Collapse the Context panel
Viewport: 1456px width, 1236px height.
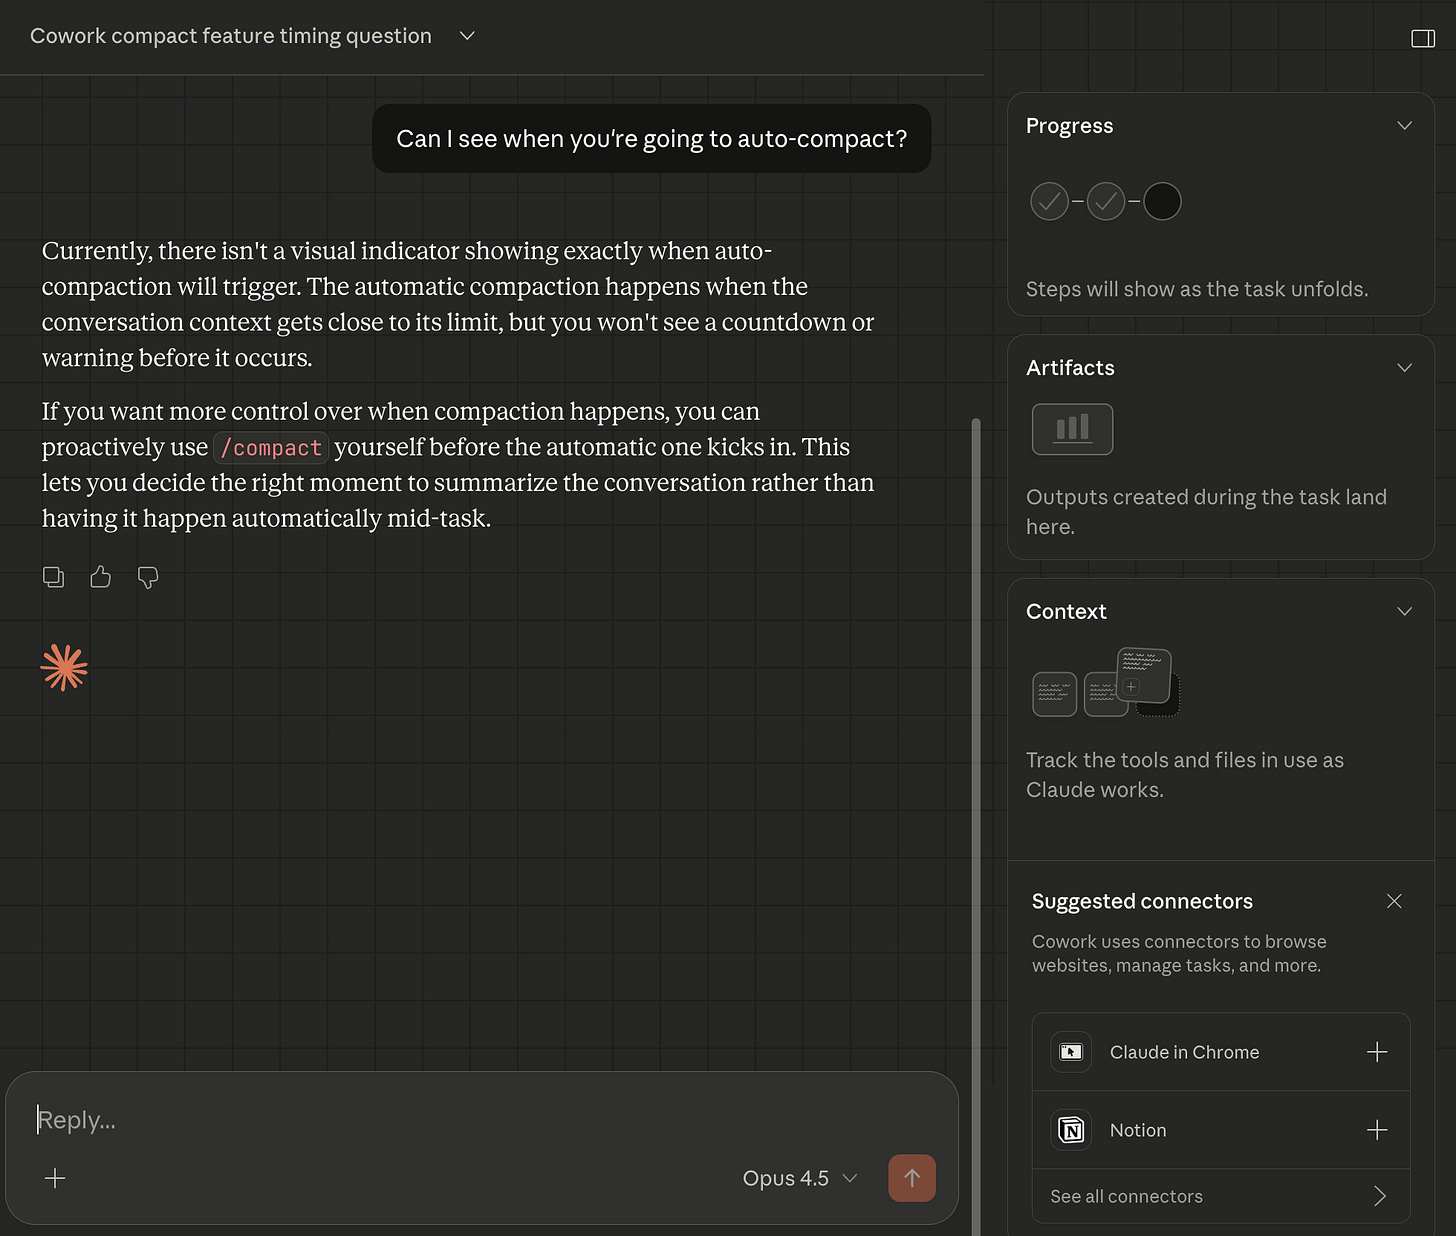[x=1404, y=611]
